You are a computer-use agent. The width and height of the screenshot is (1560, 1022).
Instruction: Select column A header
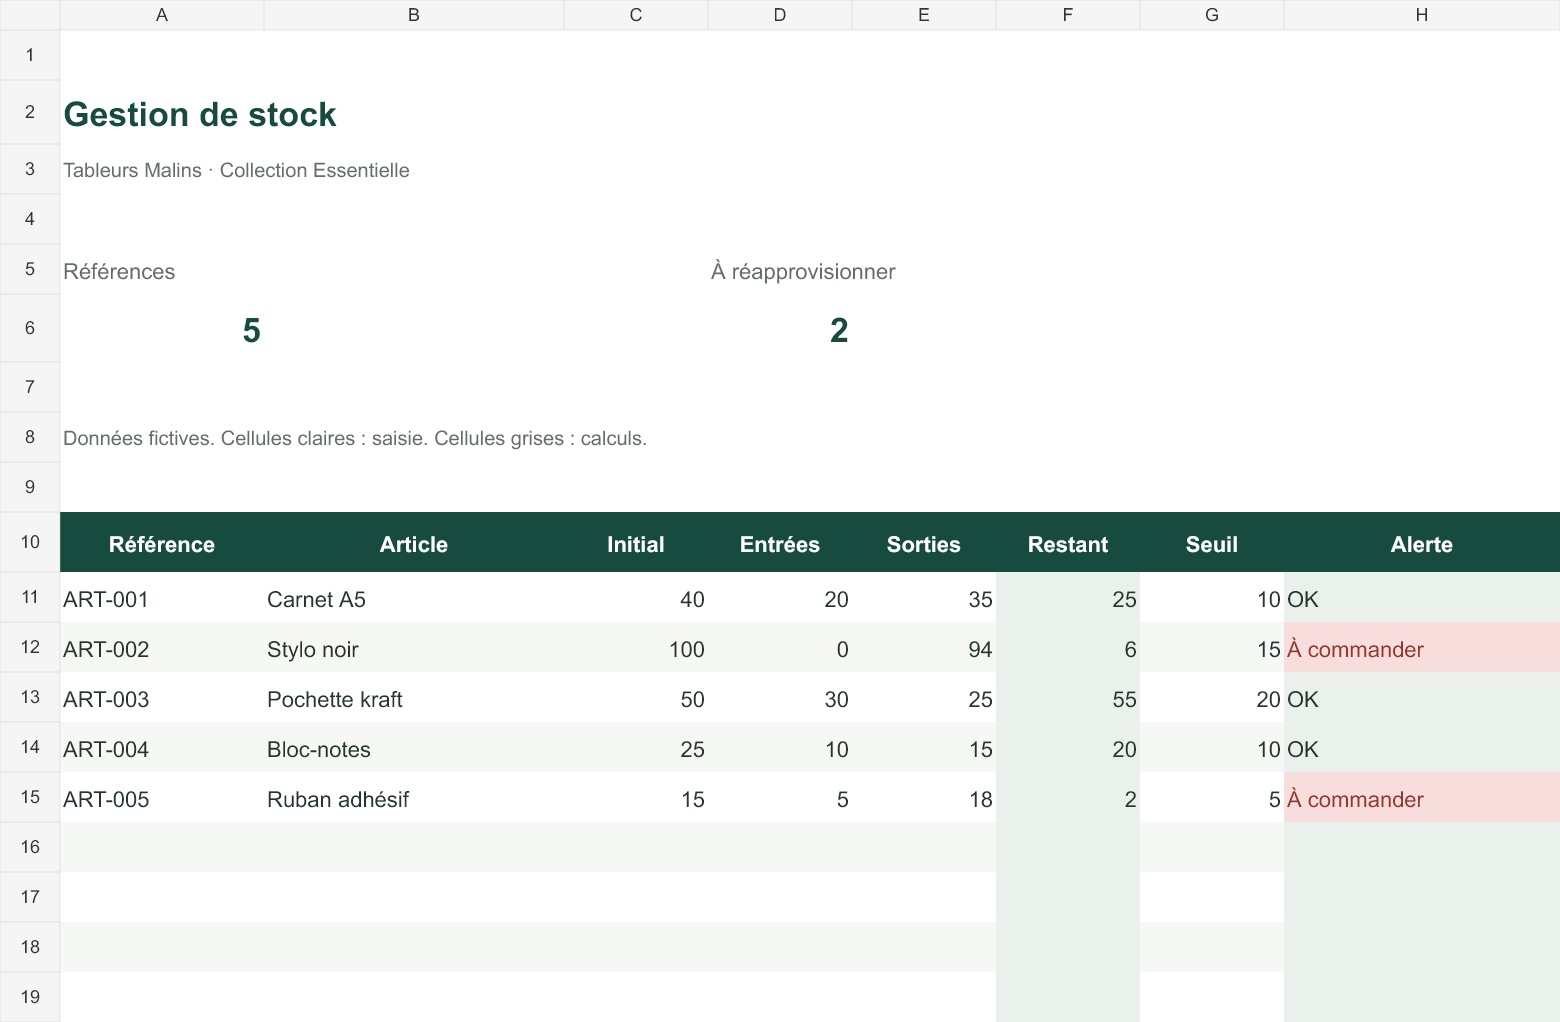(162, 15)
